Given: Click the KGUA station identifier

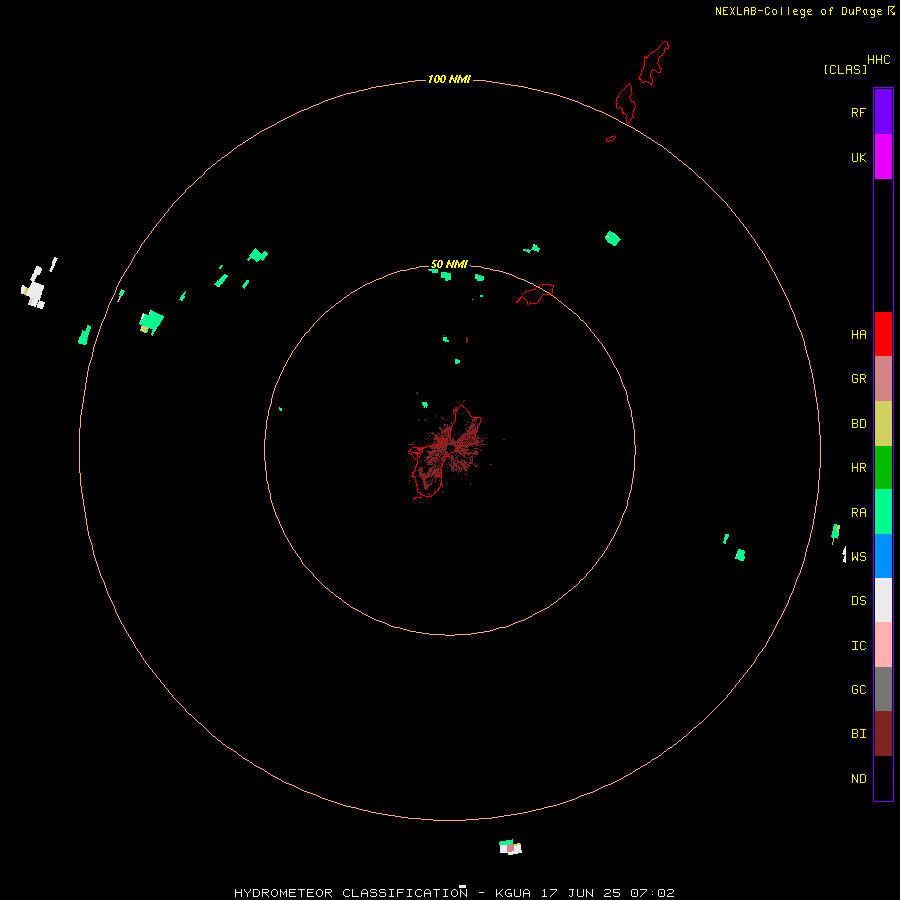Looking at the screenshot, I should pyautogui.click(x=513, y=893).
